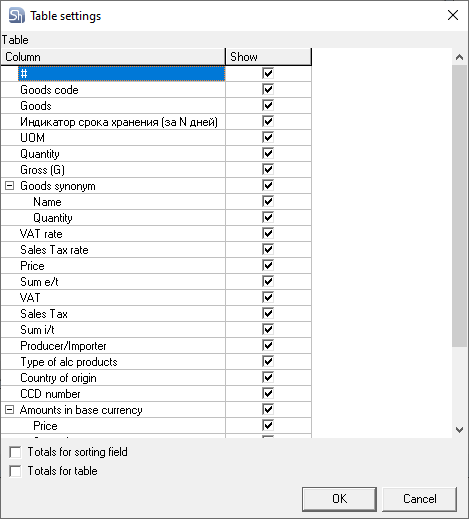Confirm with the OK button
The image size is (469, 519).
[339, 499]
